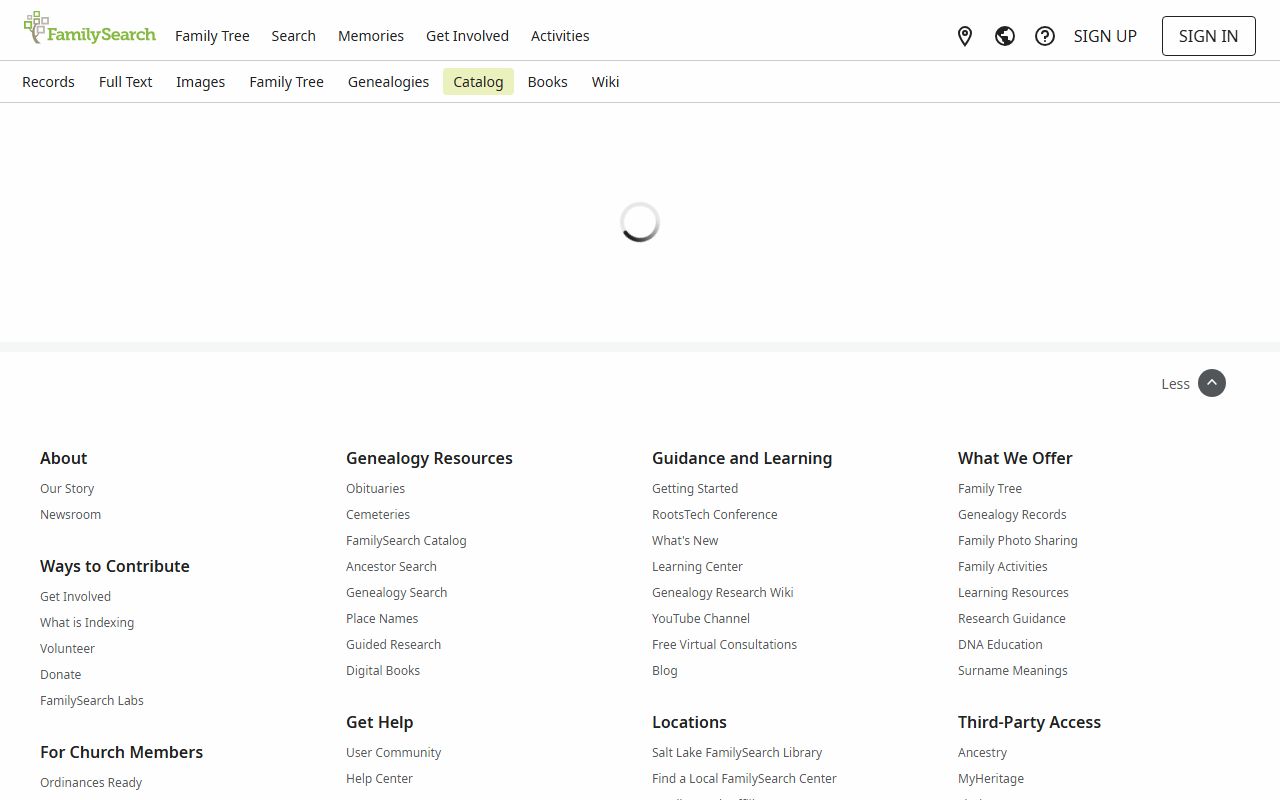Open the Activities menu
The image size is (1280, 800).
(x=560, y=36)
